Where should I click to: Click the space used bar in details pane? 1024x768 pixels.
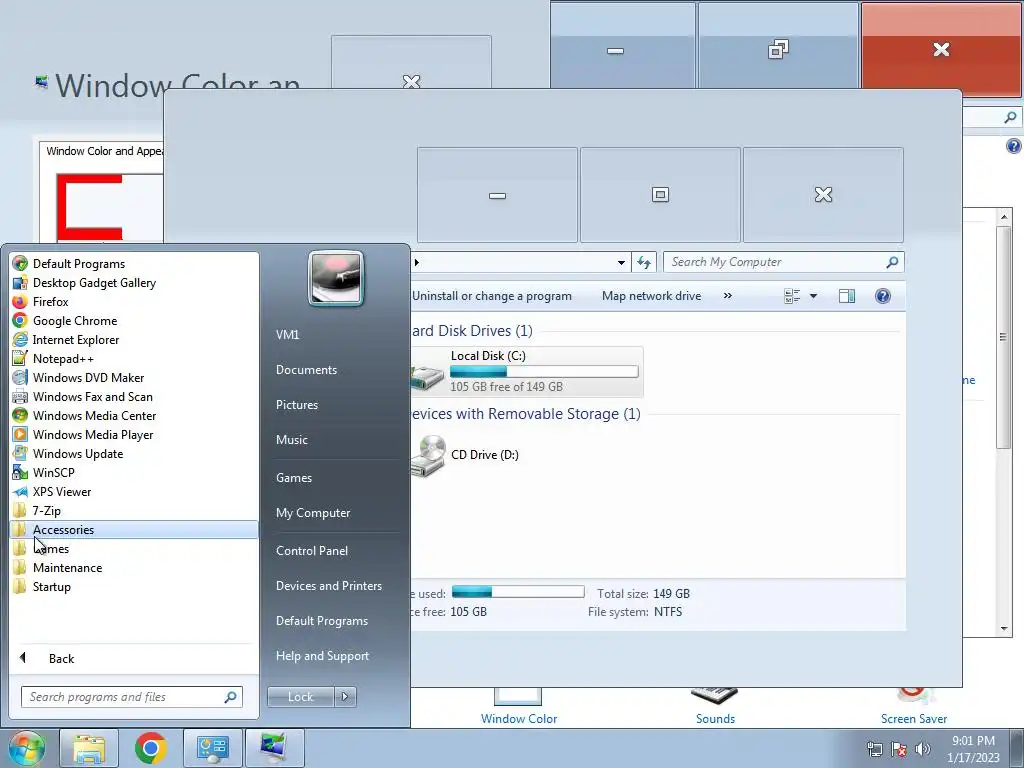tap(518, 592)
